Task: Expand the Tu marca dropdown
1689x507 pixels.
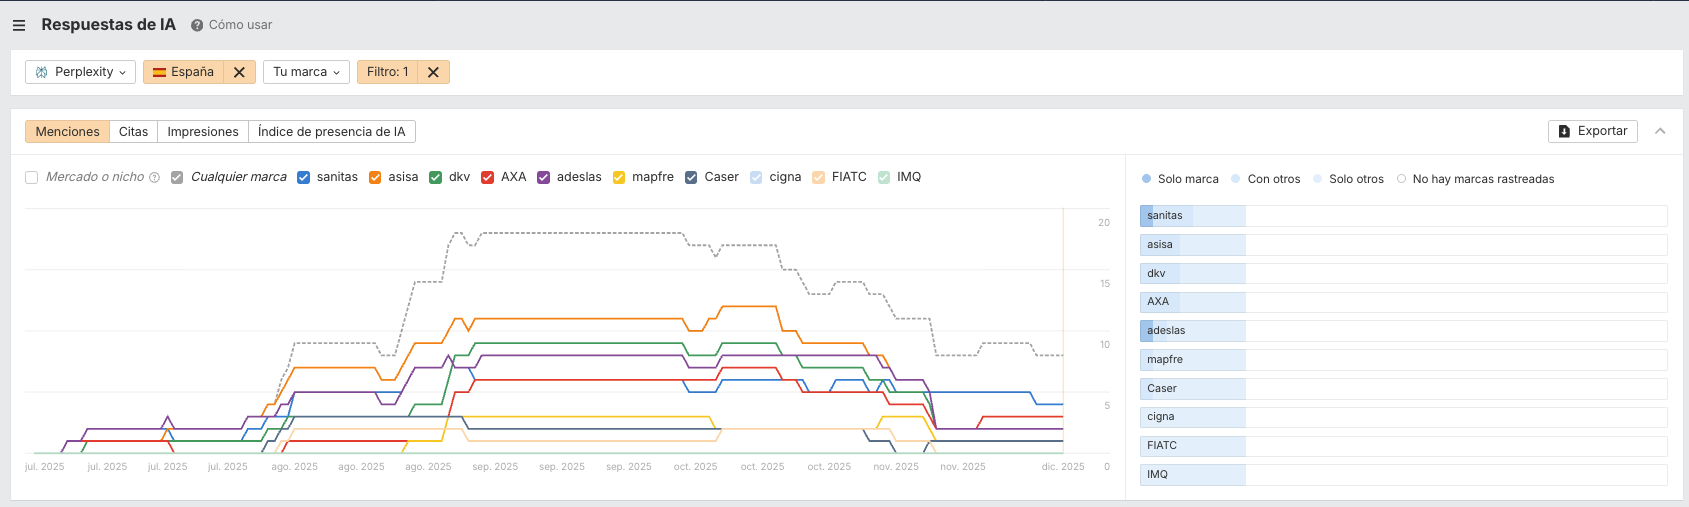Action: coord(306,72)
